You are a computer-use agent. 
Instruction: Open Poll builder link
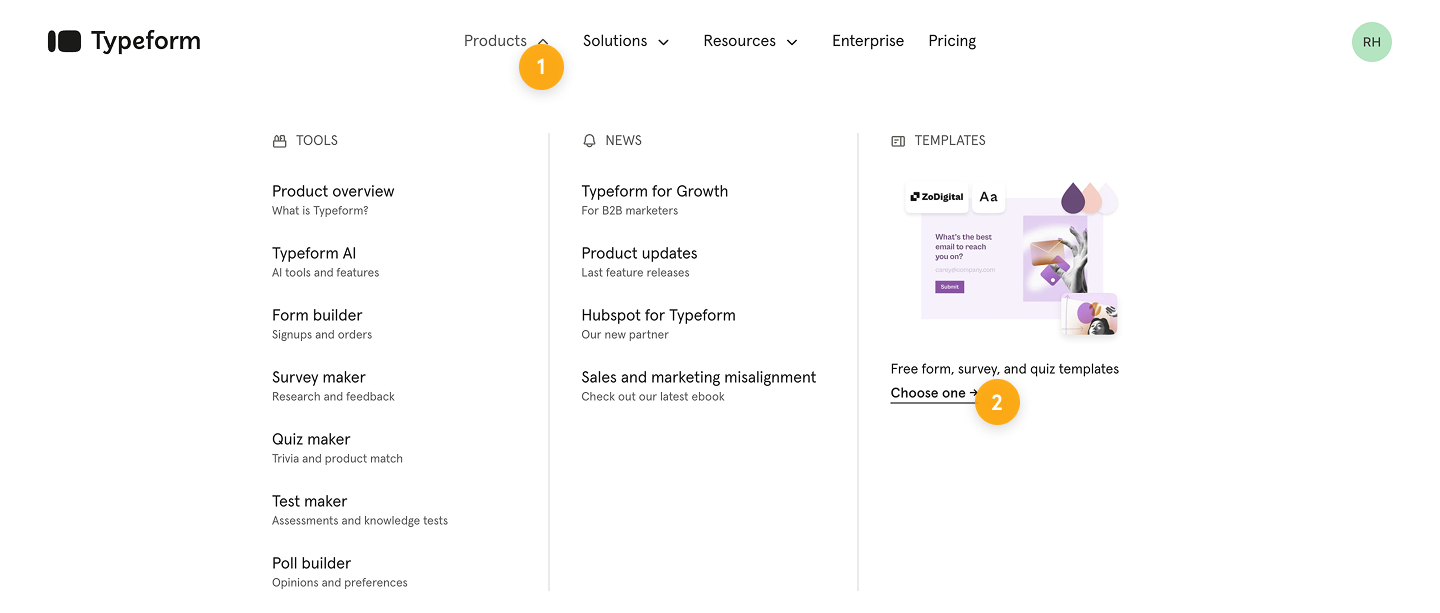(311, 564)
